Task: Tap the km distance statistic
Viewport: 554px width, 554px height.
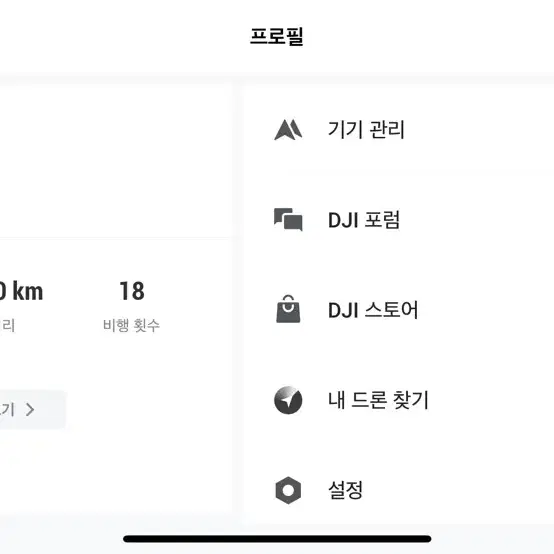Action: point(21,291)
